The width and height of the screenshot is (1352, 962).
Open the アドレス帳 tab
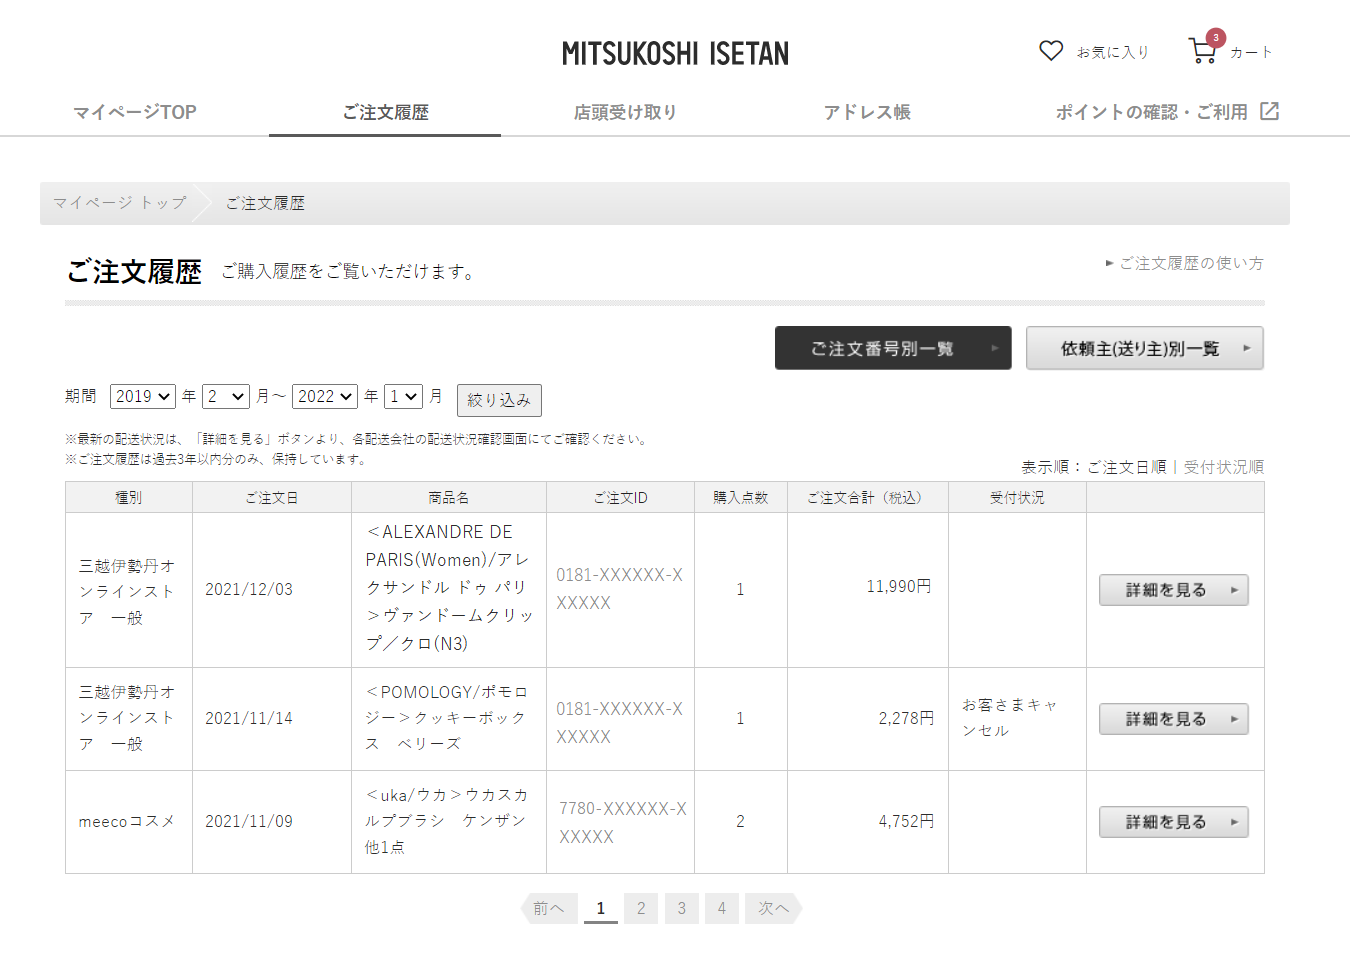(867, 112)
